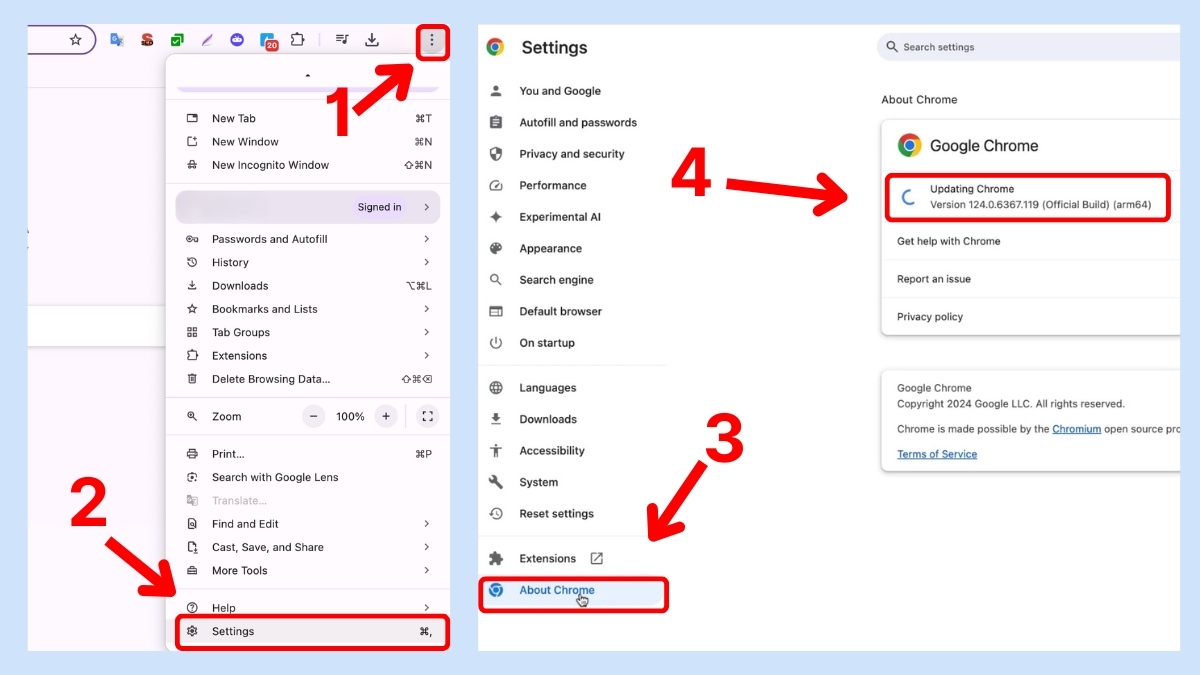The image size is (1200, 675).
Task: Choose Delete Browsing Data… in the menu
Action: coord(308,379)
